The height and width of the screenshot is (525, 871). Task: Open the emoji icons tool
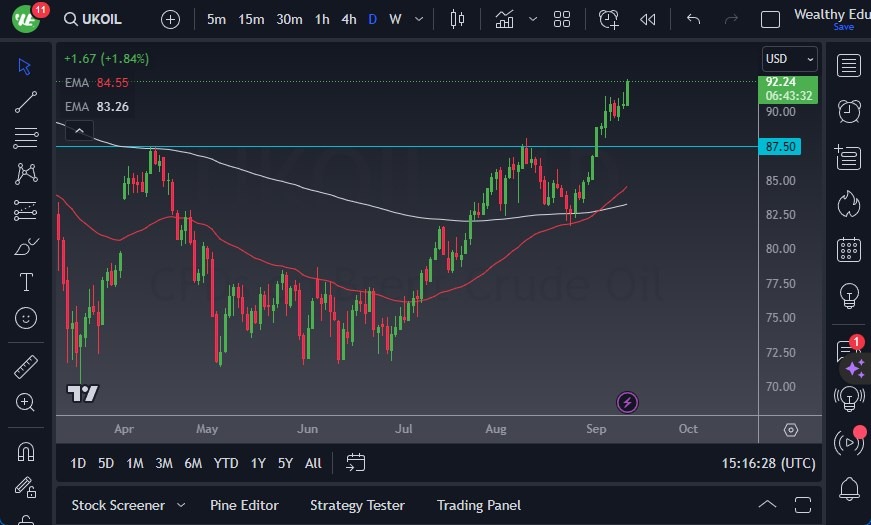click(x=26, y=318)
